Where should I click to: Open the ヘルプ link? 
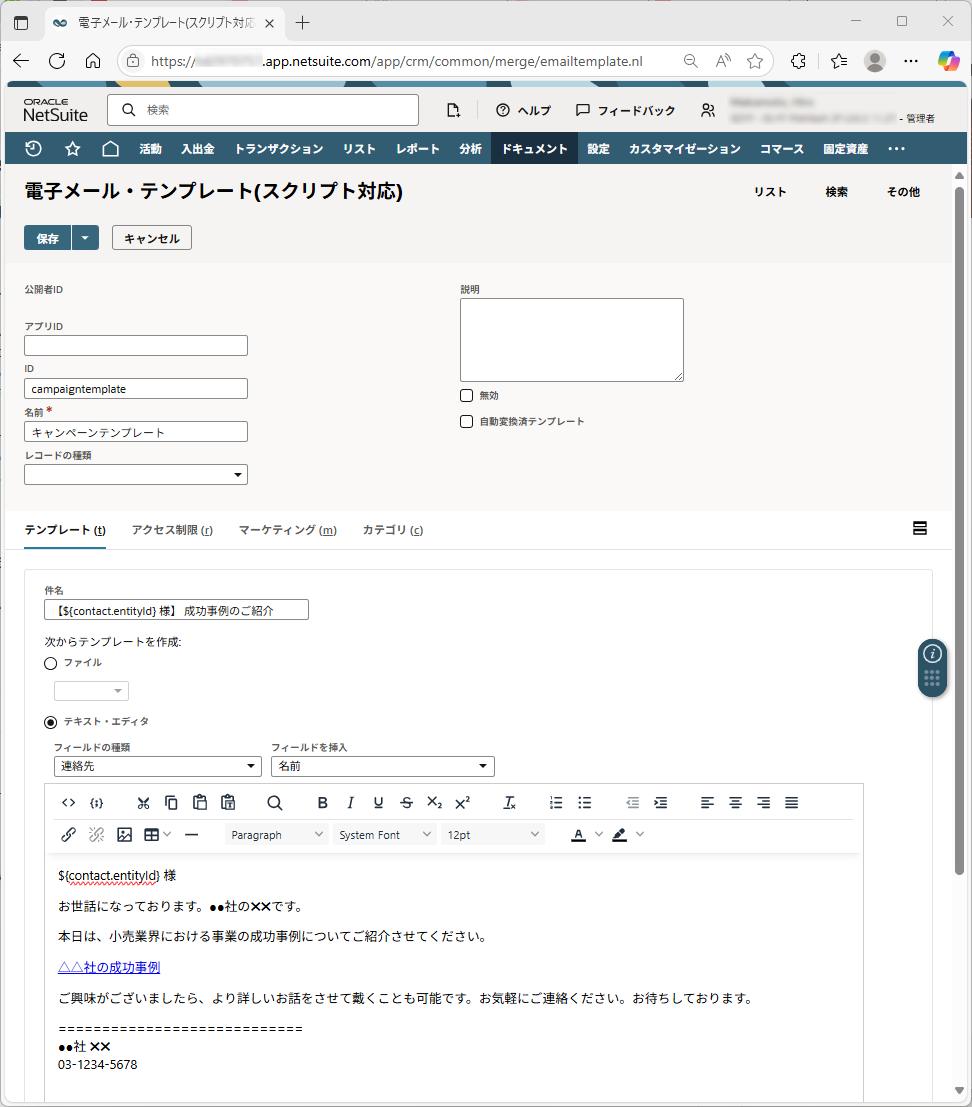coord(523,110)
